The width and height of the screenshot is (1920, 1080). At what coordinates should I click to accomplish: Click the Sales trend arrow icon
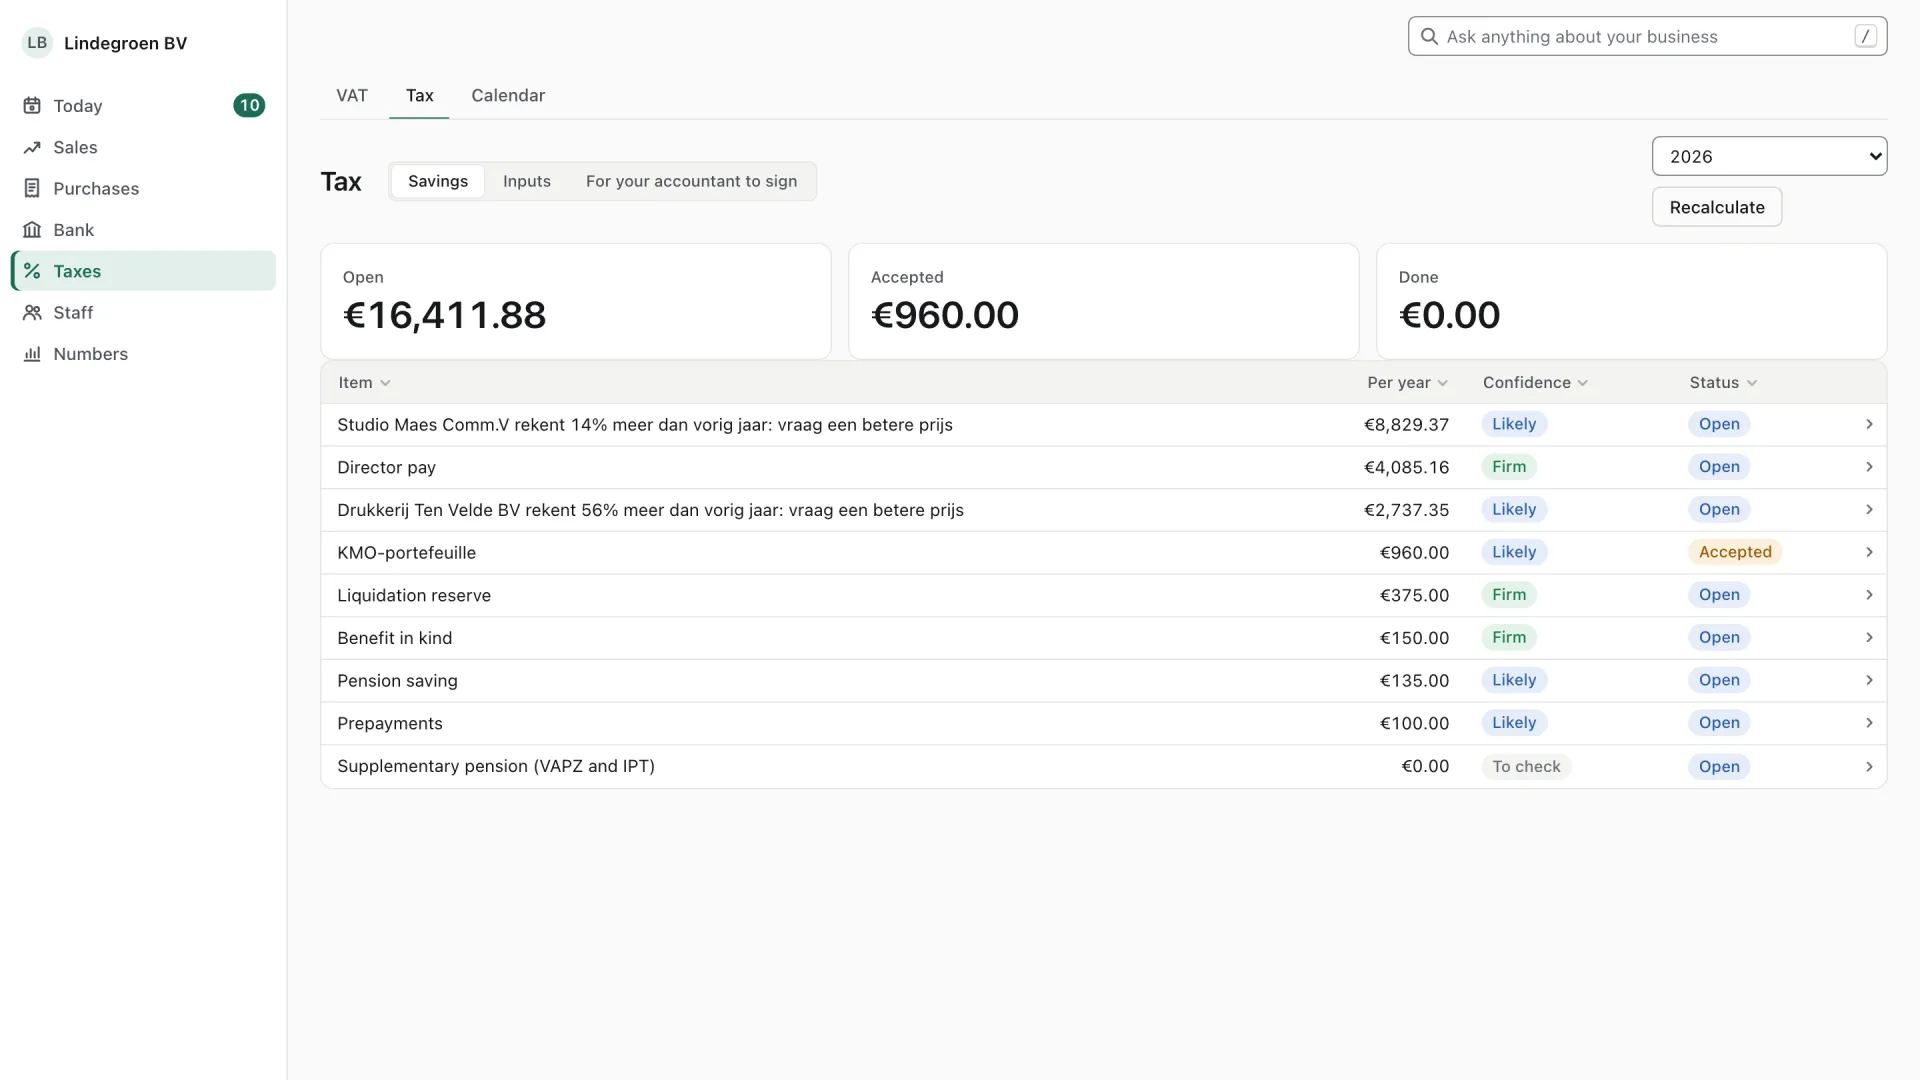pos(32,147)
